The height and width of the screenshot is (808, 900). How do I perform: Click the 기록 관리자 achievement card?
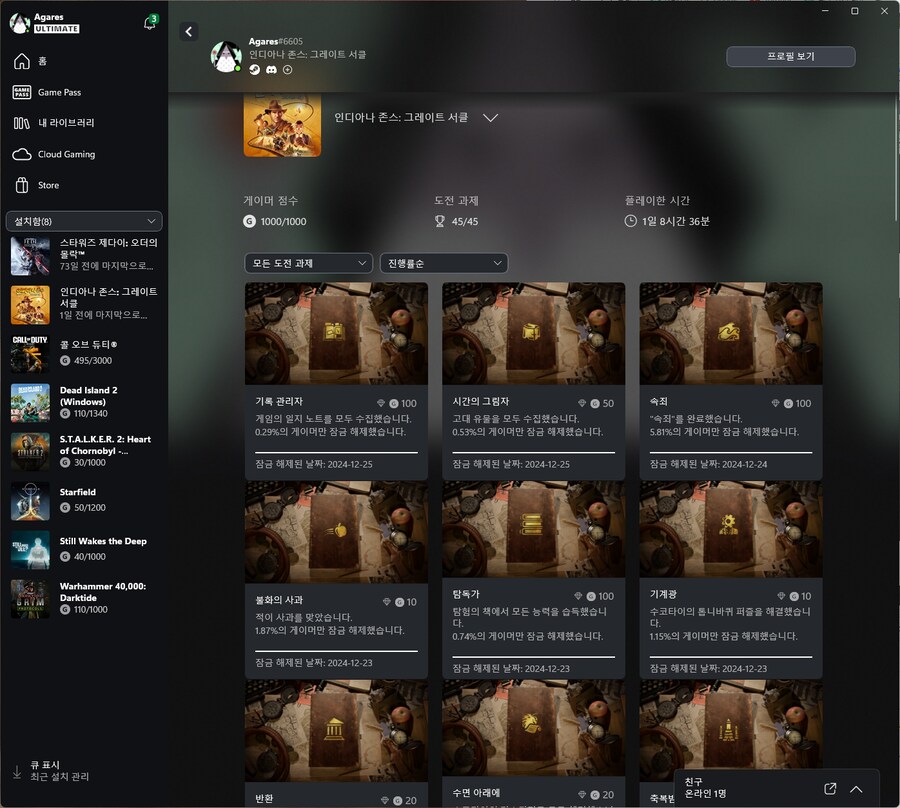click(x=336, y=381)
